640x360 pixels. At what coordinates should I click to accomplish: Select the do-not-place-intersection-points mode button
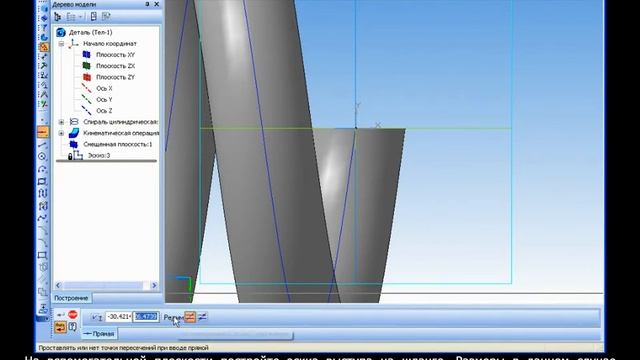pos(202,317)
